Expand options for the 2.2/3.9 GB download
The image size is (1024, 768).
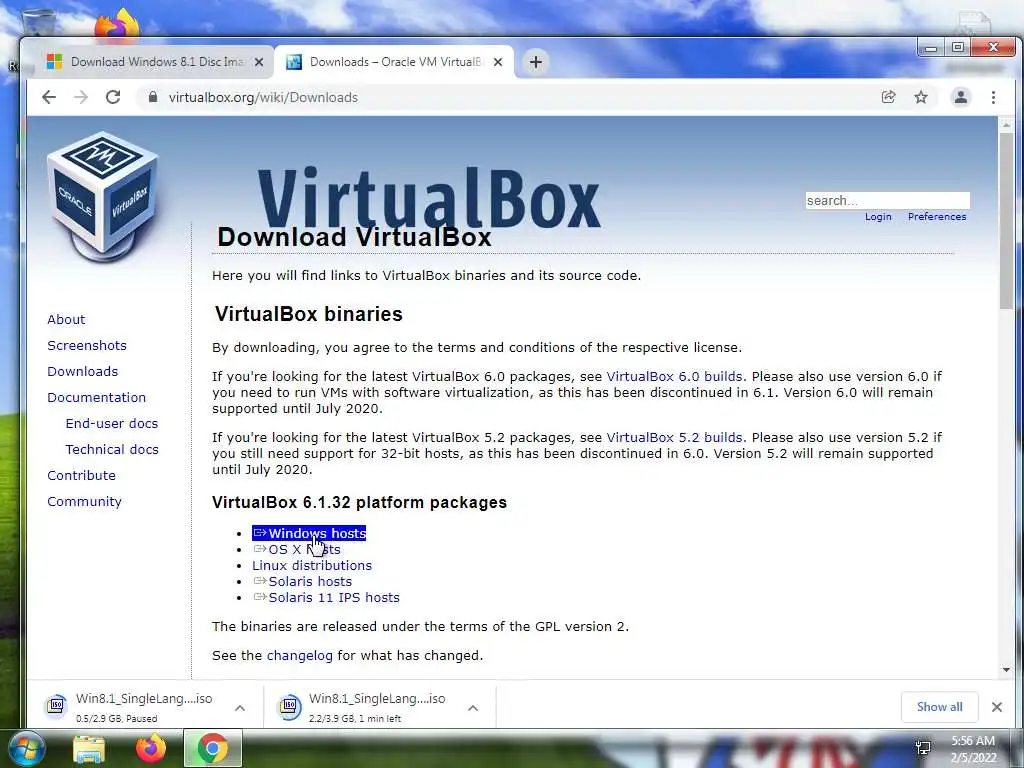pyautogui.click(x=473, y=707)
